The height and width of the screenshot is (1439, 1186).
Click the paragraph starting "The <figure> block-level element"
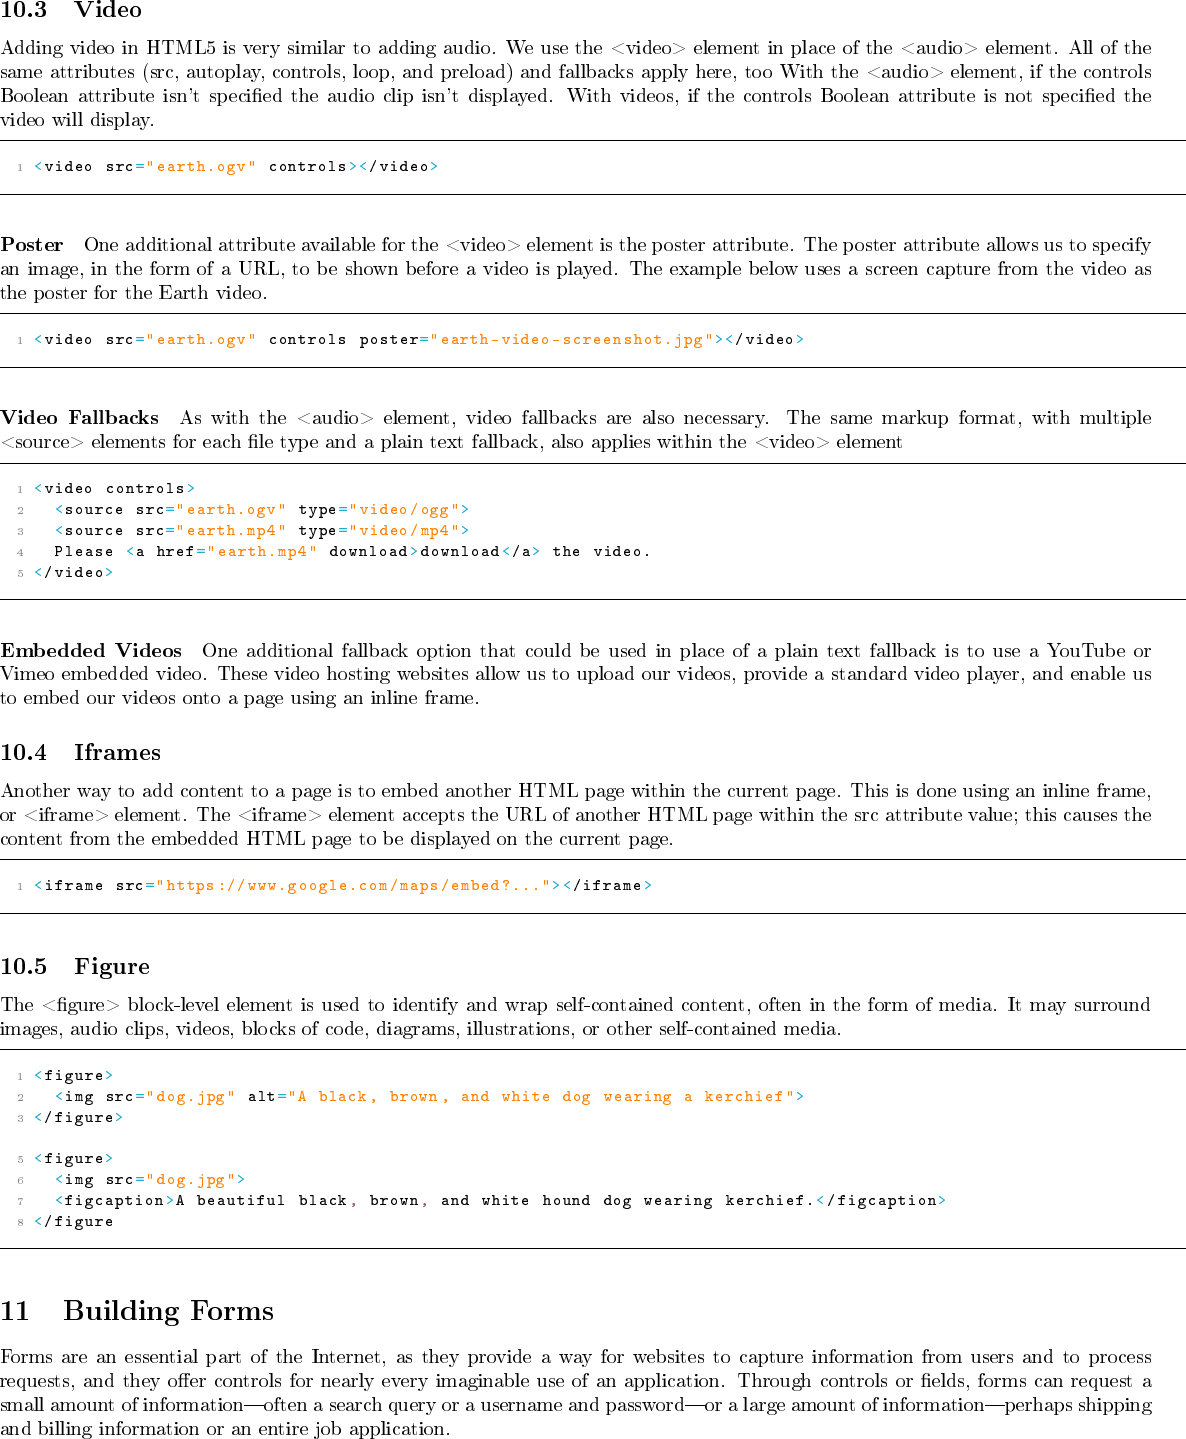point(576,1017)
